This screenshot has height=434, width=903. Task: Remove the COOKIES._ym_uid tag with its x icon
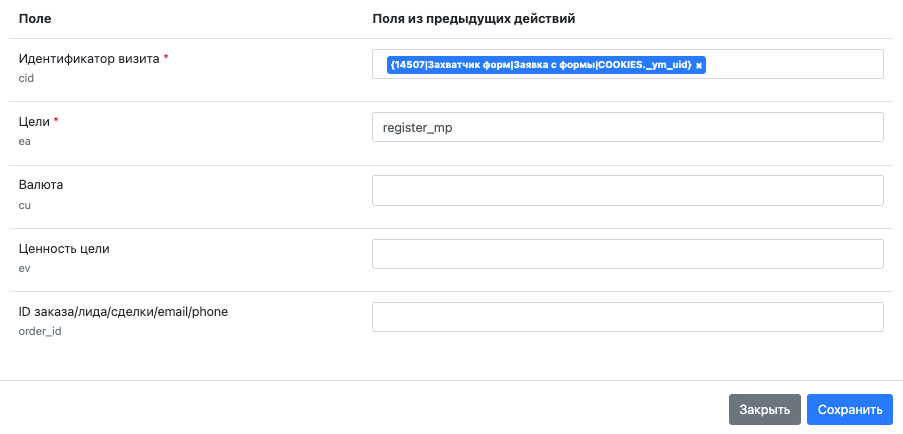(699, 66)
